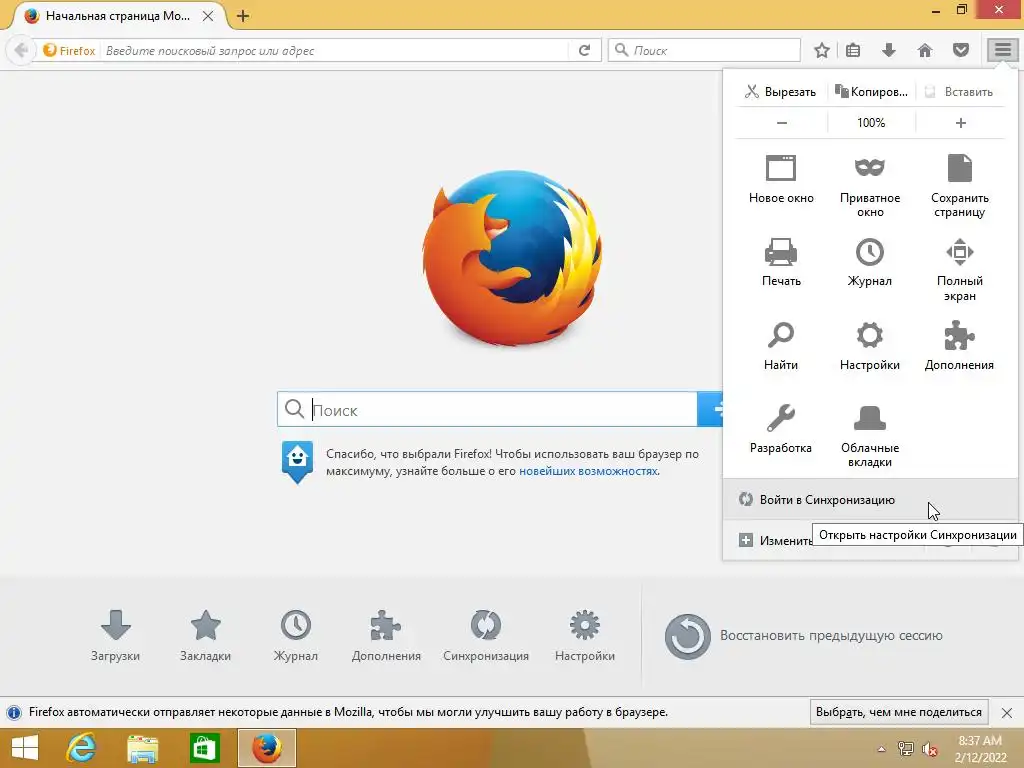This screenshot has width=1024, height=768.
Task: Show hidden tray icons arrow
Action: tap(882, 749)
